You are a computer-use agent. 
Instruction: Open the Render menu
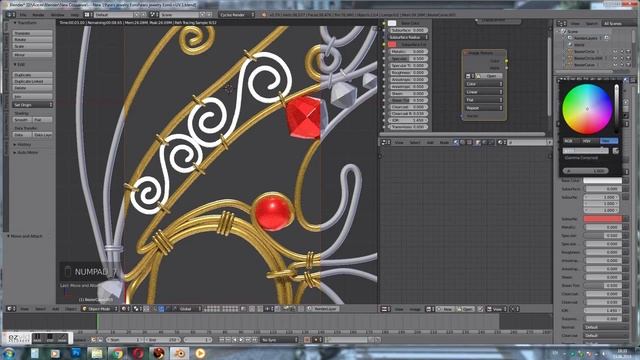click(x=38, y=15)
